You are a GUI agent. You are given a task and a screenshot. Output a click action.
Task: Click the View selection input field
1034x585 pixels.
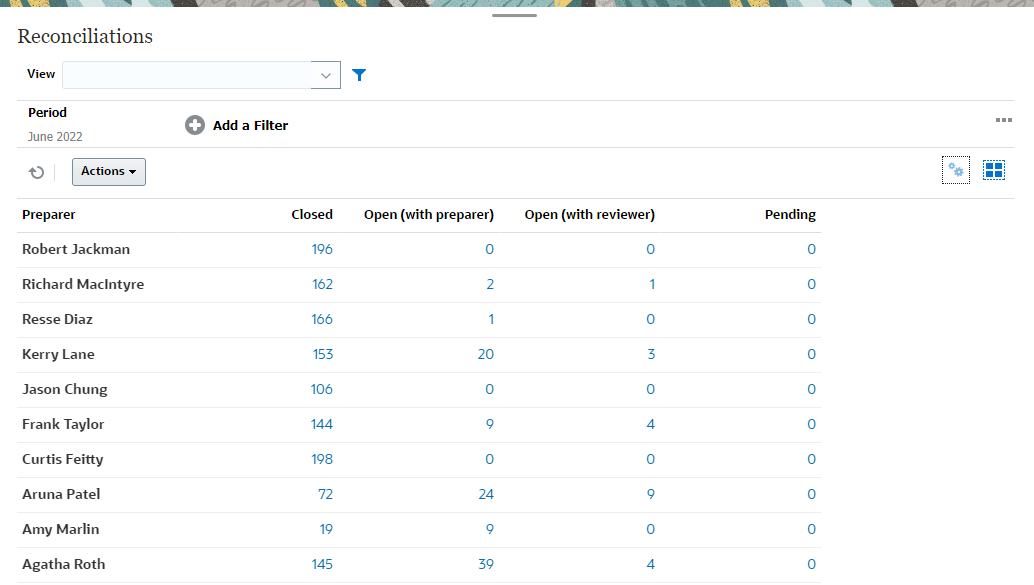pos(186,75)
